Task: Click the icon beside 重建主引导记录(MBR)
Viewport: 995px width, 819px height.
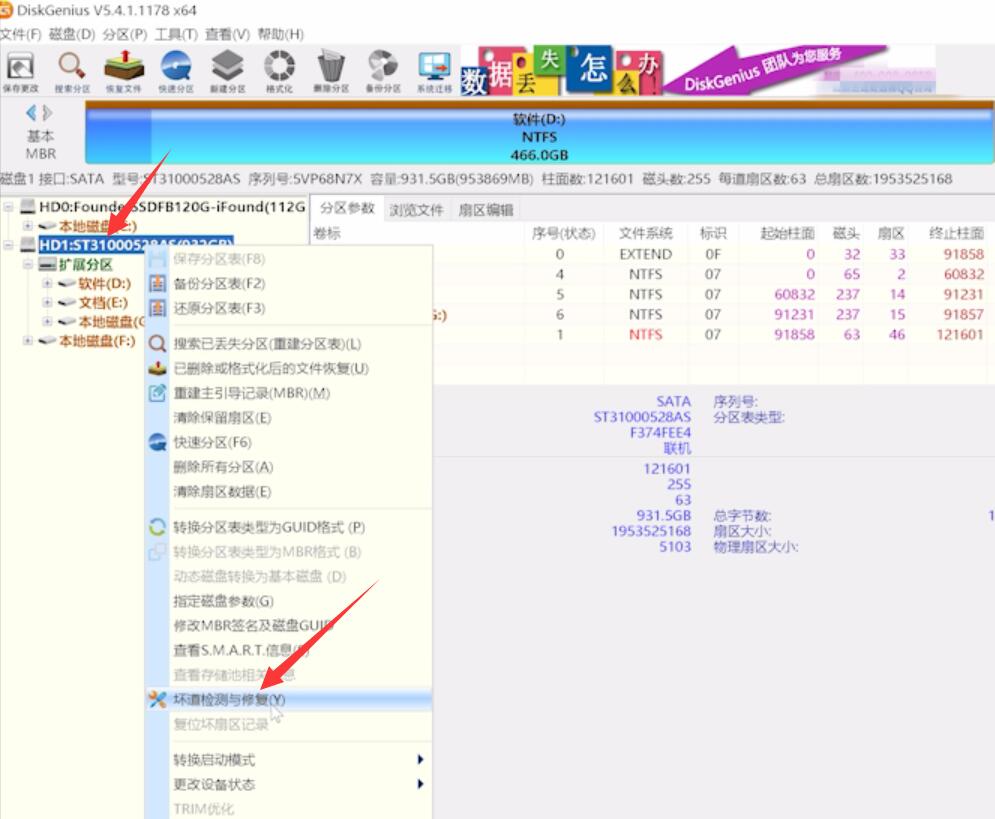Action: pos(157,393)
